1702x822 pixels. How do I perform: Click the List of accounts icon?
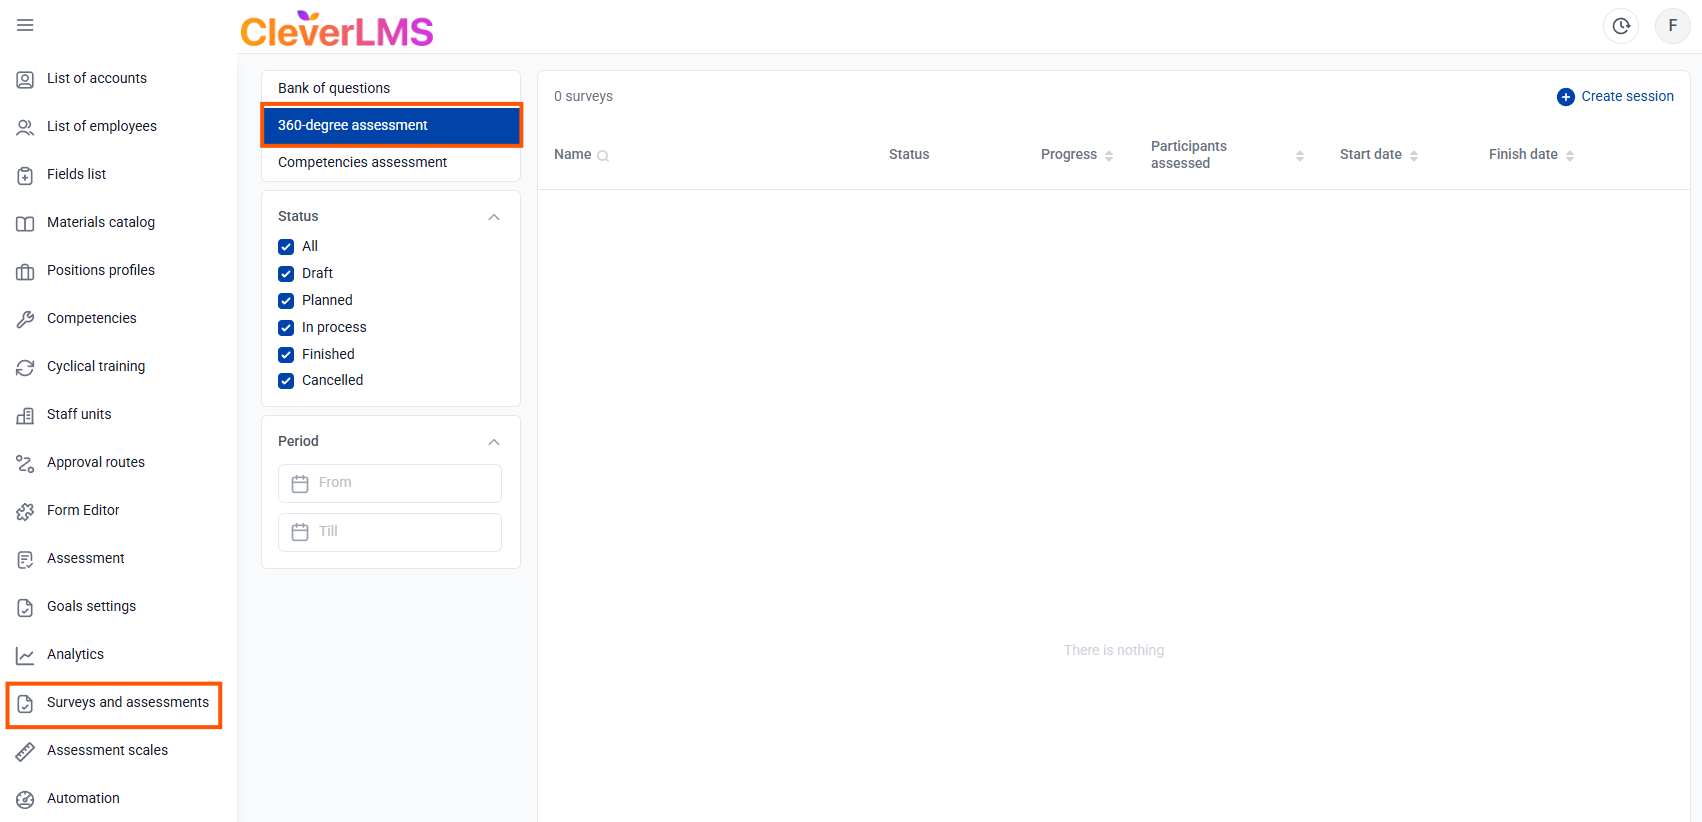tap(25, 79)
